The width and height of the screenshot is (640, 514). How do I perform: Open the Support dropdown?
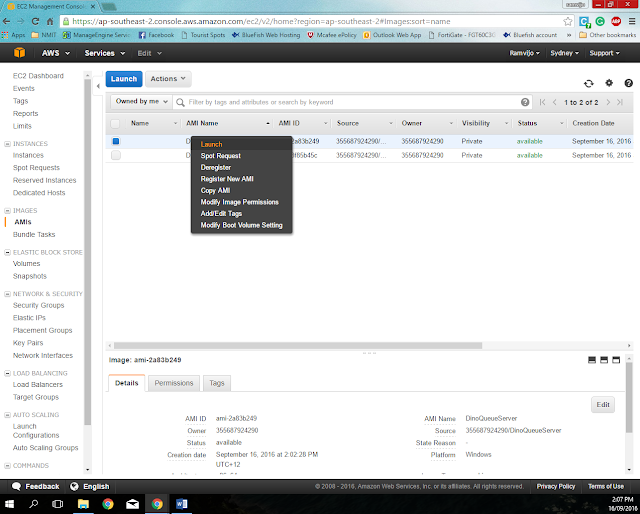tap(604, 53)
